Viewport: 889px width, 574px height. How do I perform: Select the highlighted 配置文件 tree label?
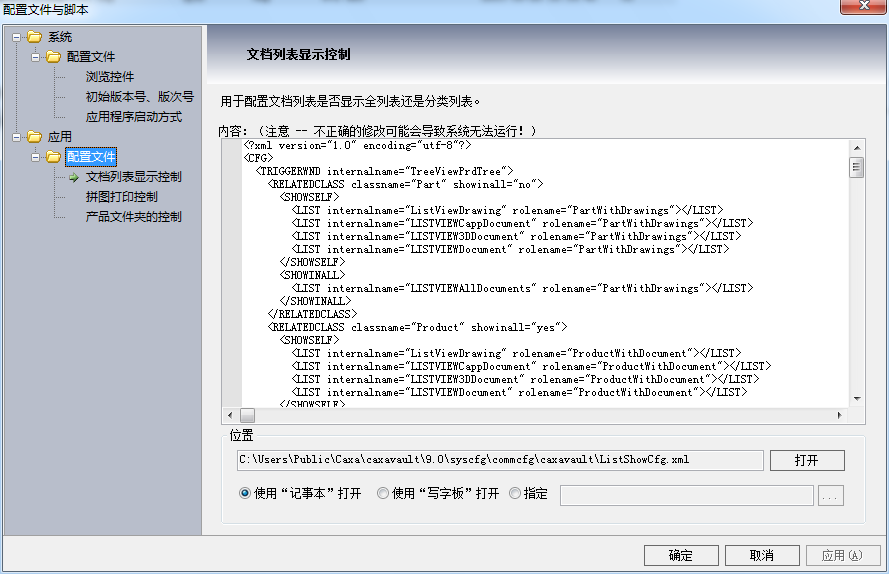pos(91,157)
